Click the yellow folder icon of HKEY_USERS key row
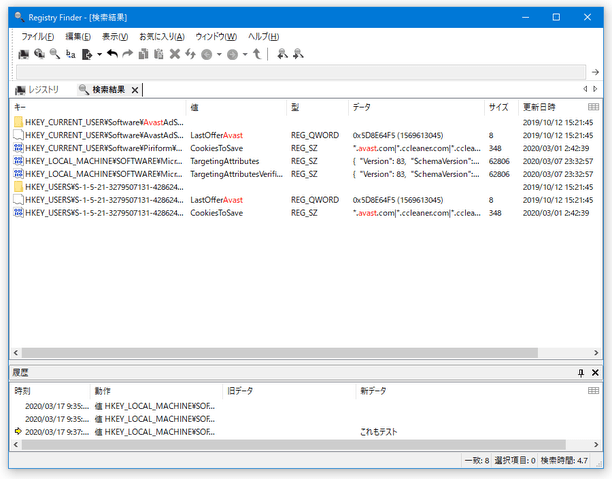The height and width of the screenshot is (479, 612). coord(18,187)
